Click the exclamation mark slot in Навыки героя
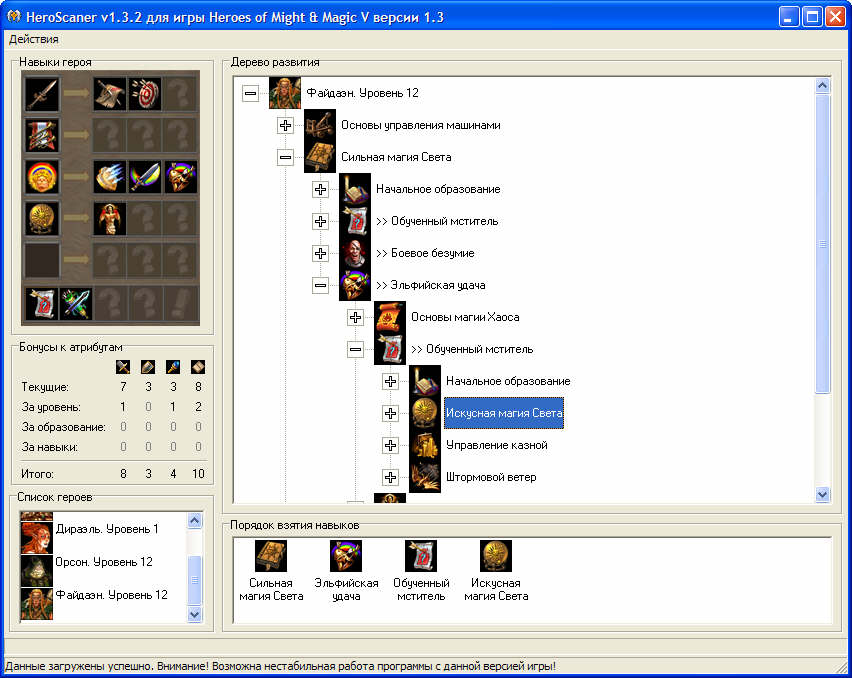 180,303
